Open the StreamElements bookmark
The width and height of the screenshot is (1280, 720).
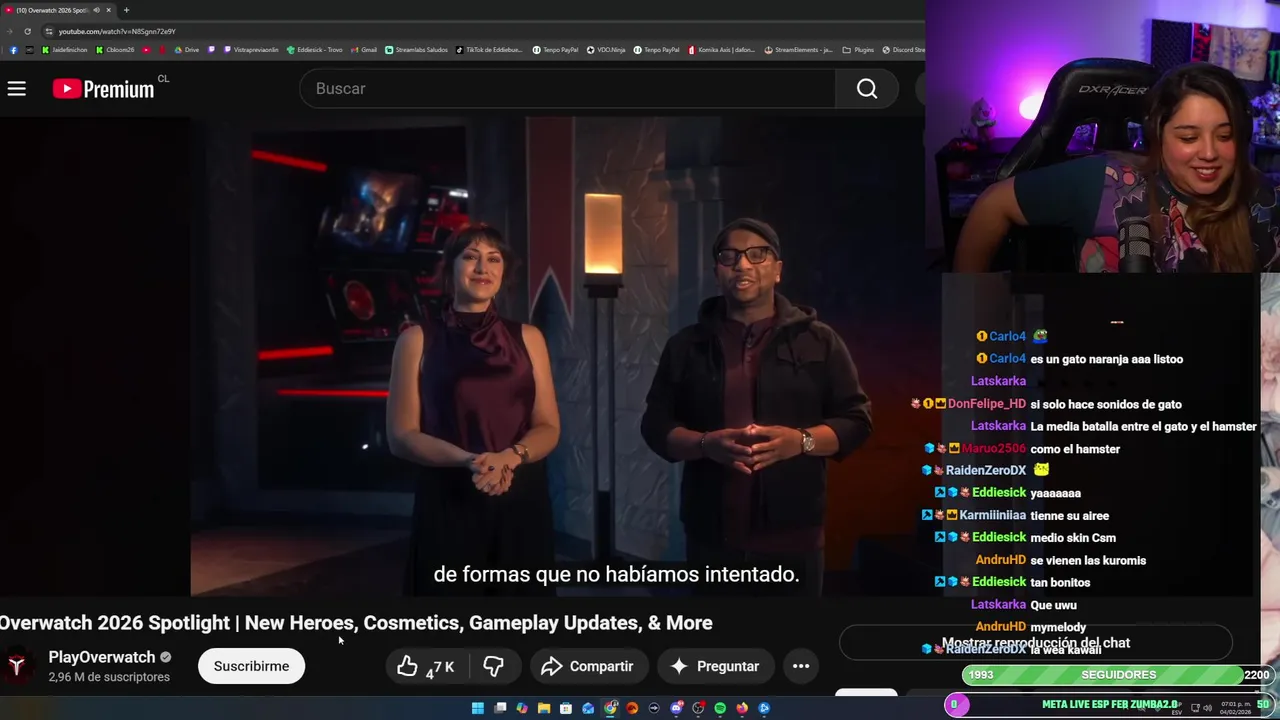pyautogui.click(x=798, y=50)
